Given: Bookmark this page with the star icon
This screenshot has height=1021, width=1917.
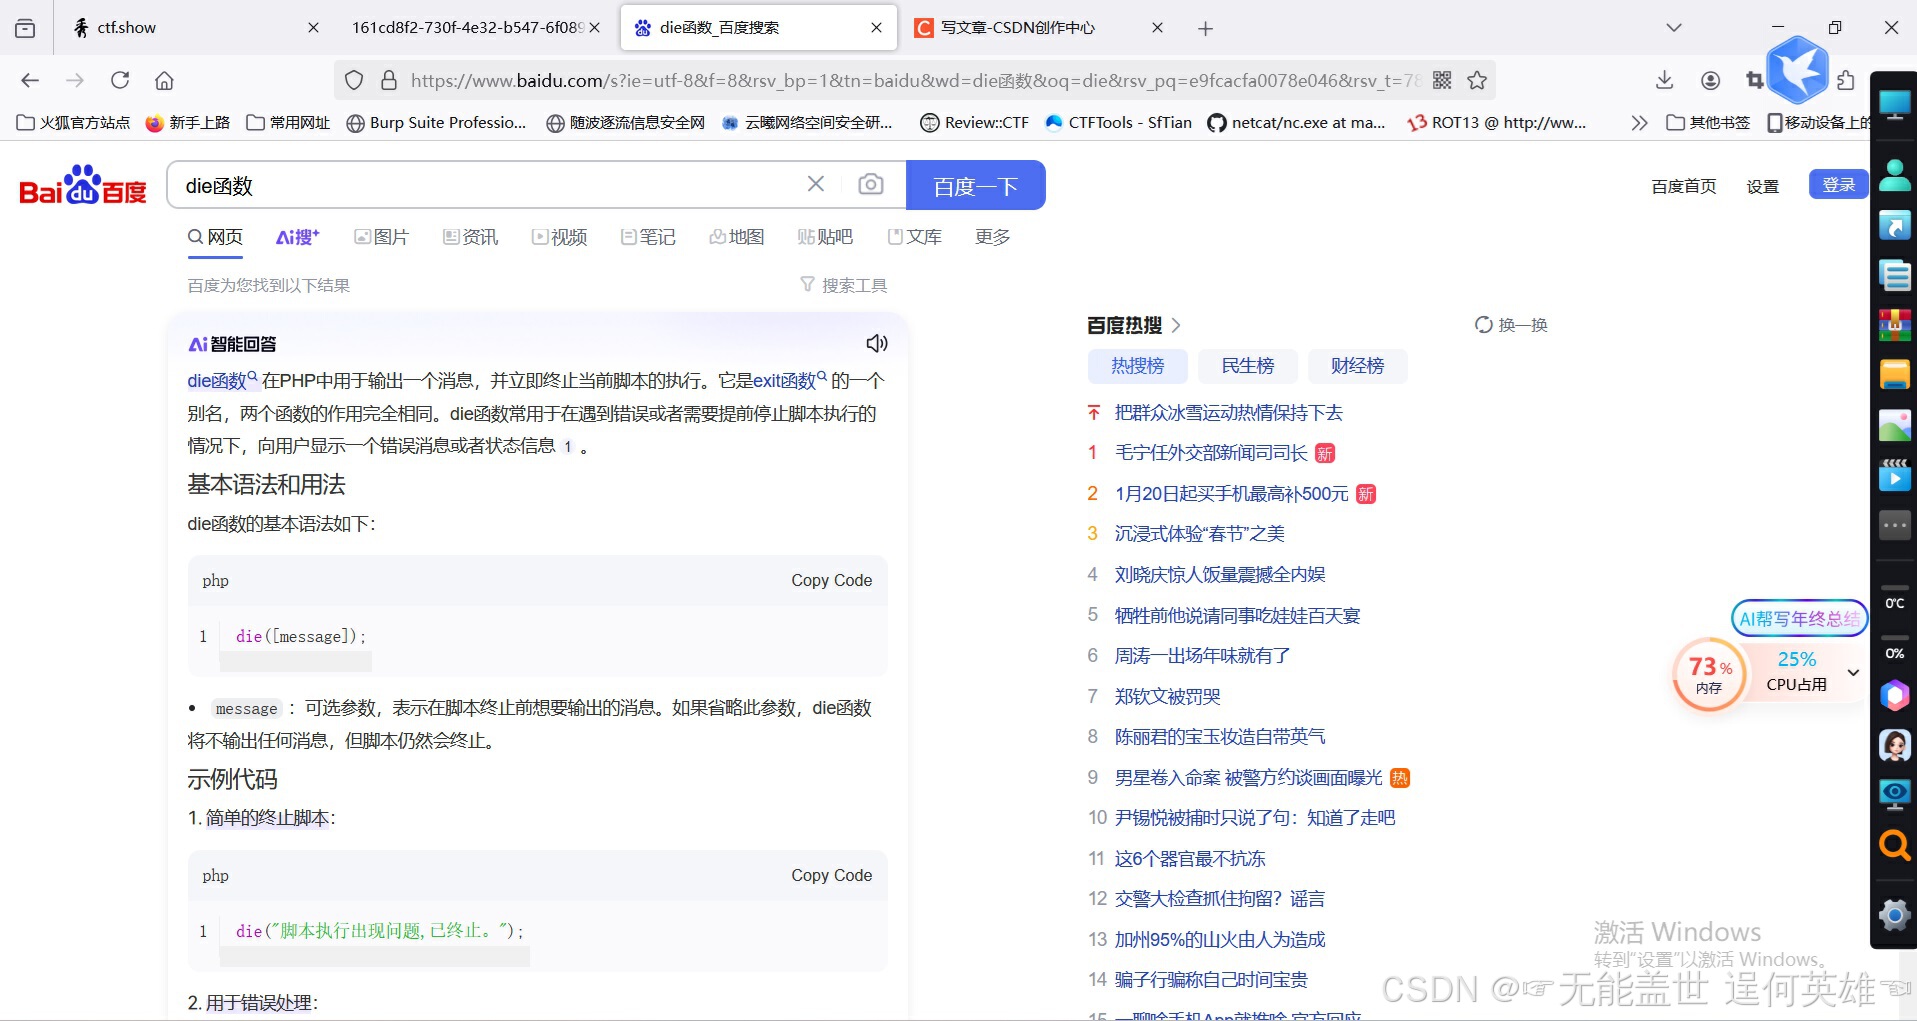Looking at the screenshot, I should [1477, 80].
